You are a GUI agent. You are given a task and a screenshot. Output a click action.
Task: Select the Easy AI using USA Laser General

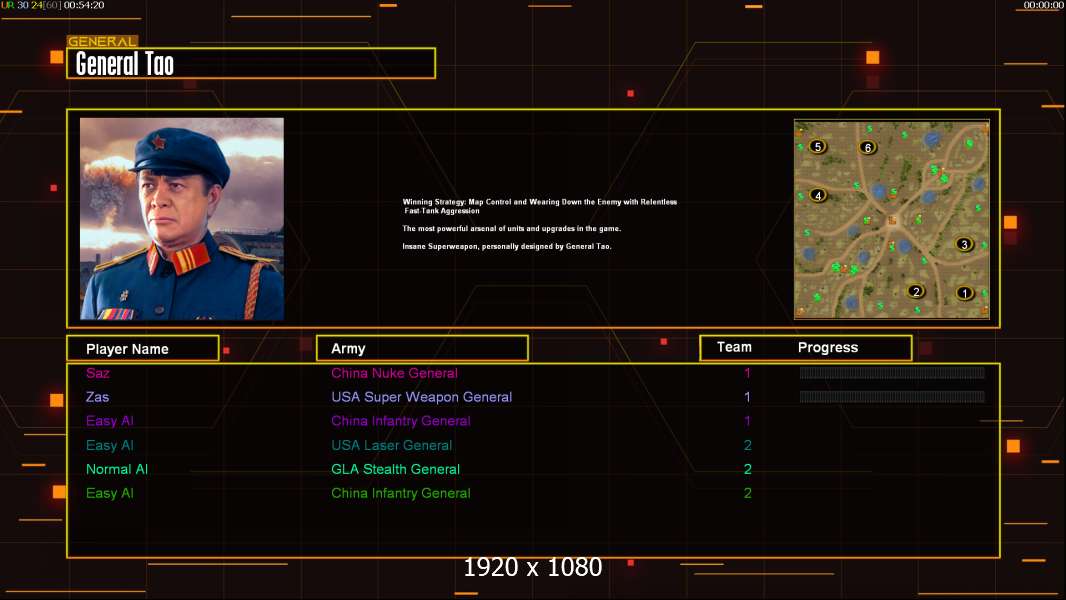pyautogui.click(x=109, y=445)
